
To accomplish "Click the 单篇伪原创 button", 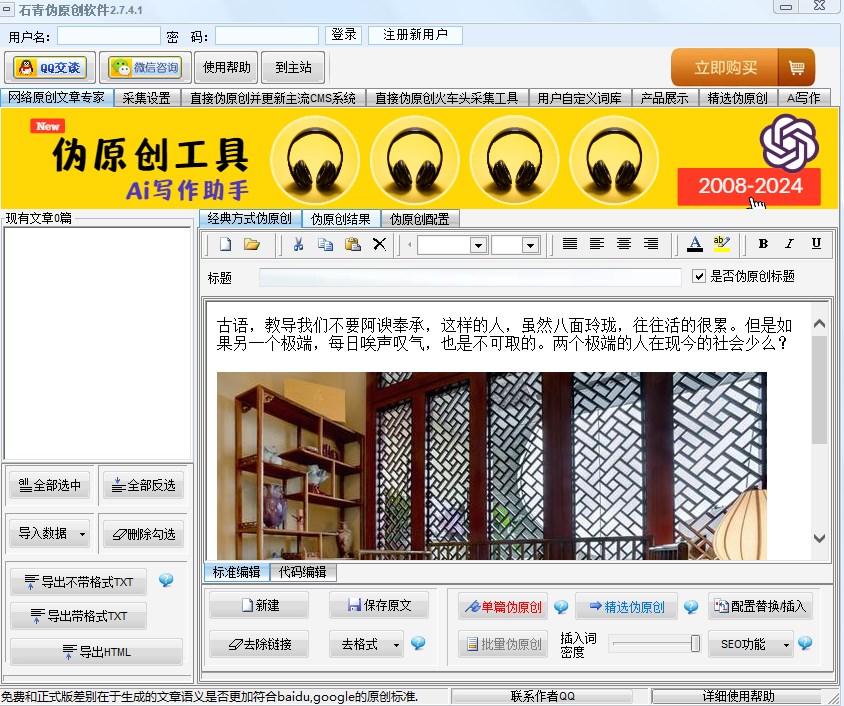I will [503, 607].
